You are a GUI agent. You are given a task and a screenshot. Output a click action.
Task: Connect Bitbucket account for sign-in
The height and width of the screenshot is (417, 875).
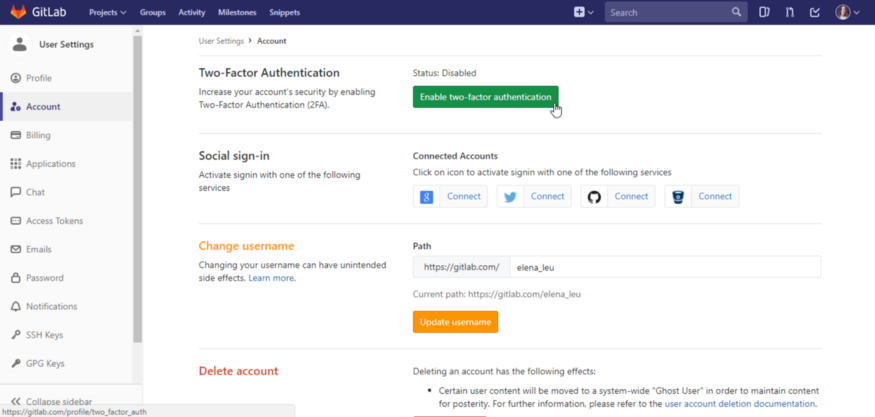(702, 196)
